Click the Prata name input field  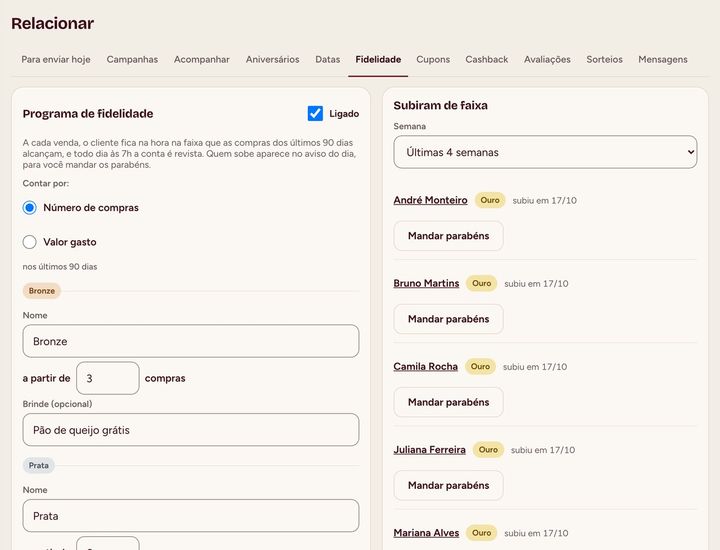coord(191,516)
